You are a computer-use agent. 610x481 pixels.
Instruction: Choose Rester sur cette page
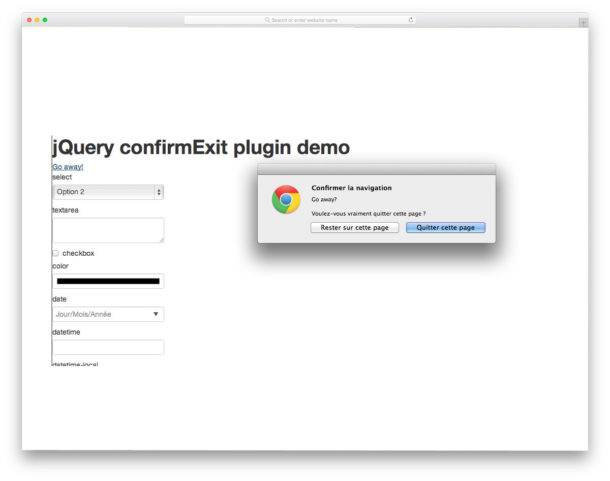354,228
